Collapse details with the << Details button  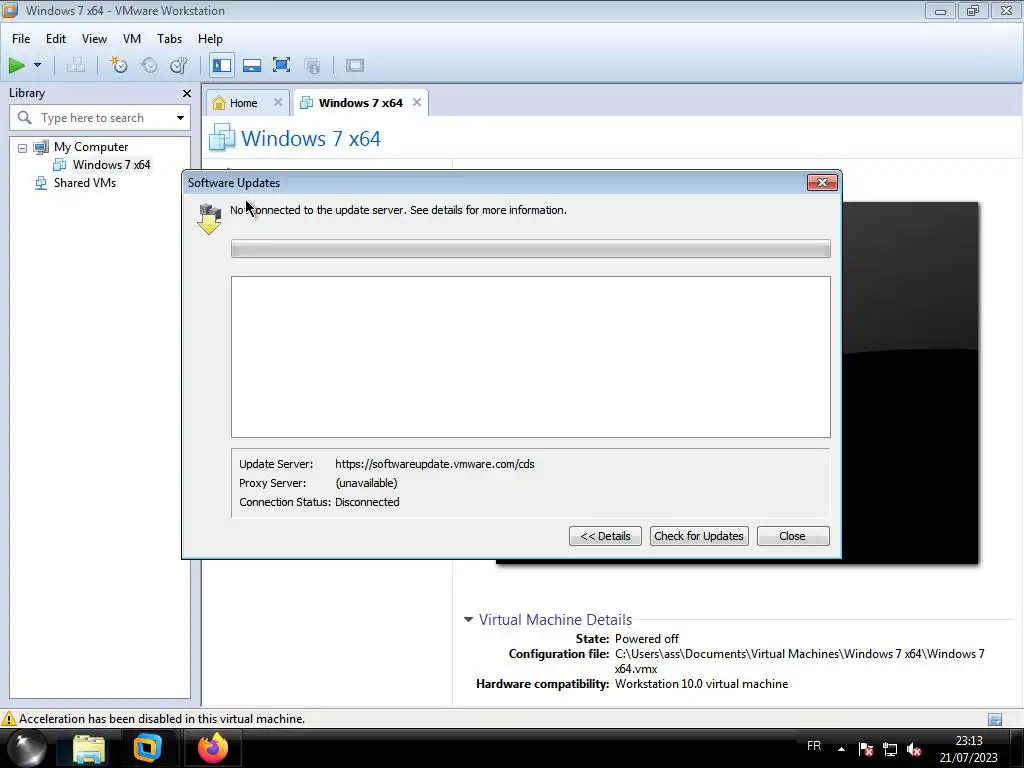click(605, 536)
